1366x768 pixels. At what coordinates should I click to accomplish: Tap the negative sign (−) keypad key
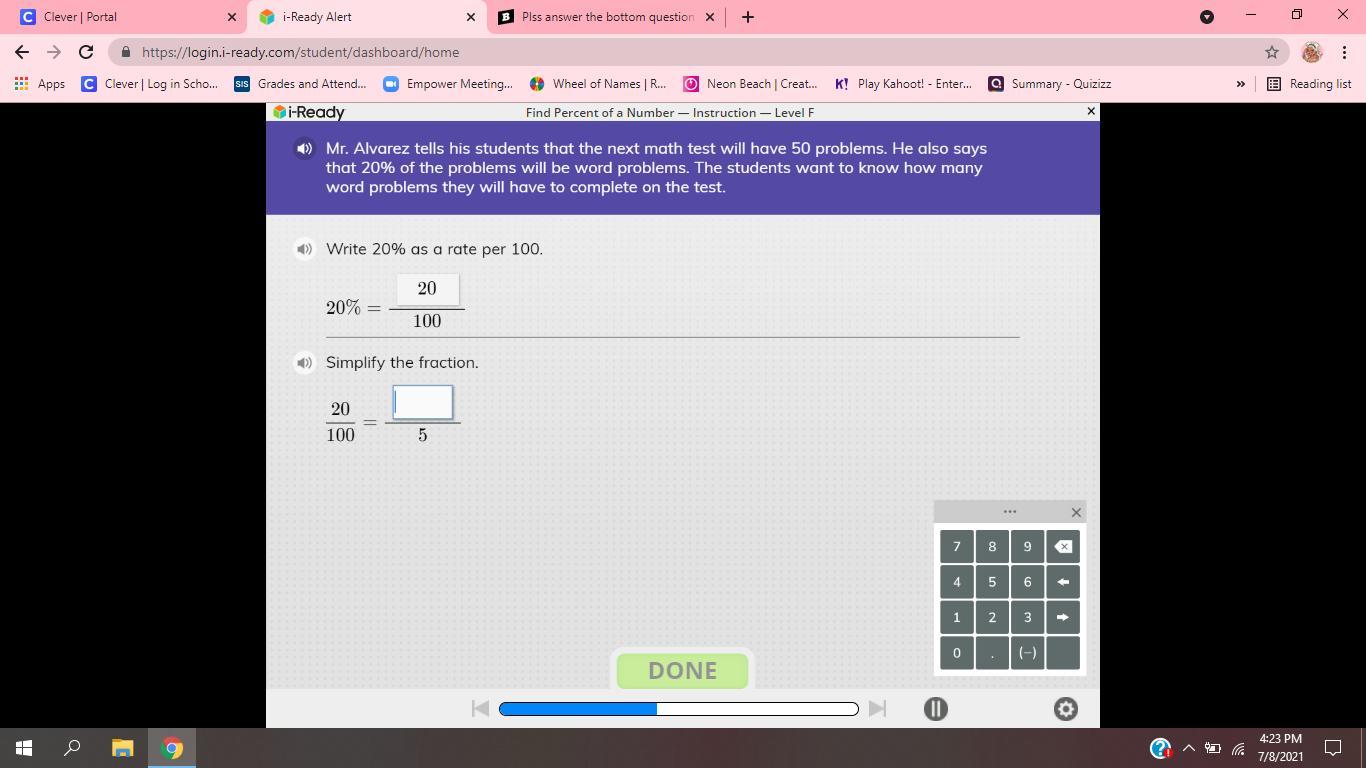[1027, 652]
